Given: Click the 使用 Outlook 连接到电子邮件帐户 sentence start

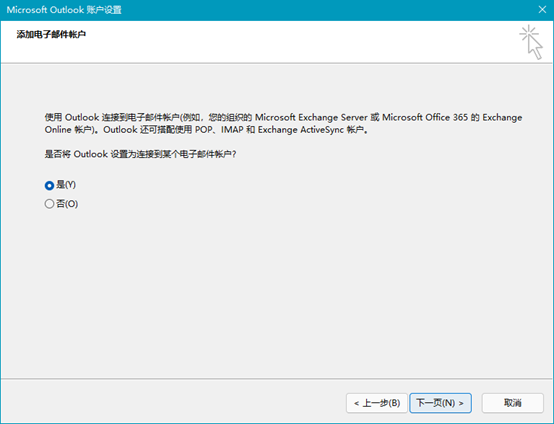Looking at the screenshot, I should tap(112, 117).
